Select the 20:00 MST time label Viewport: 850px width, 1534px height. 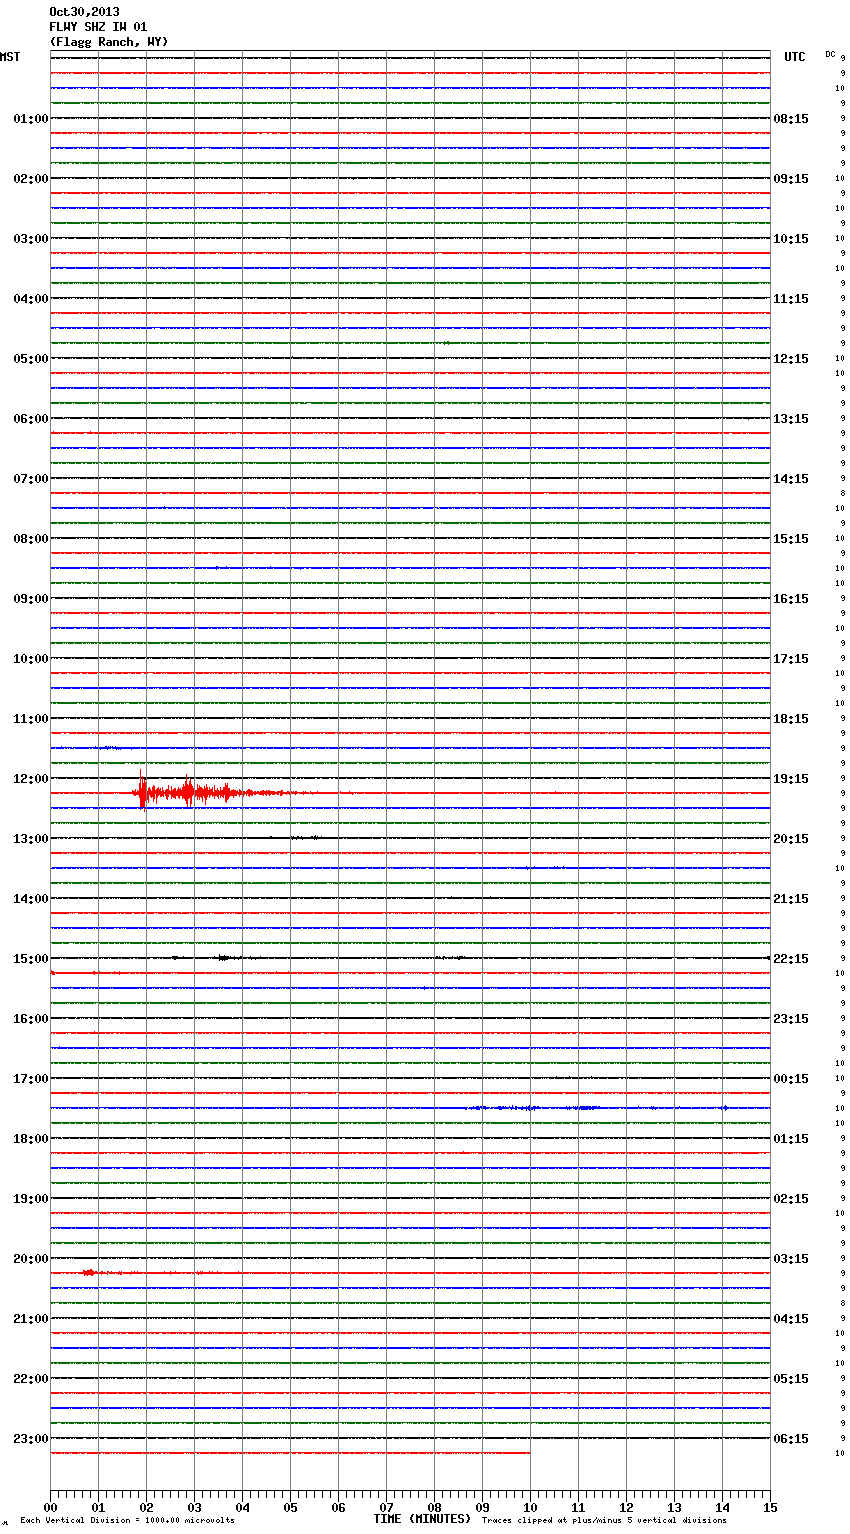tap(31, 1258)
